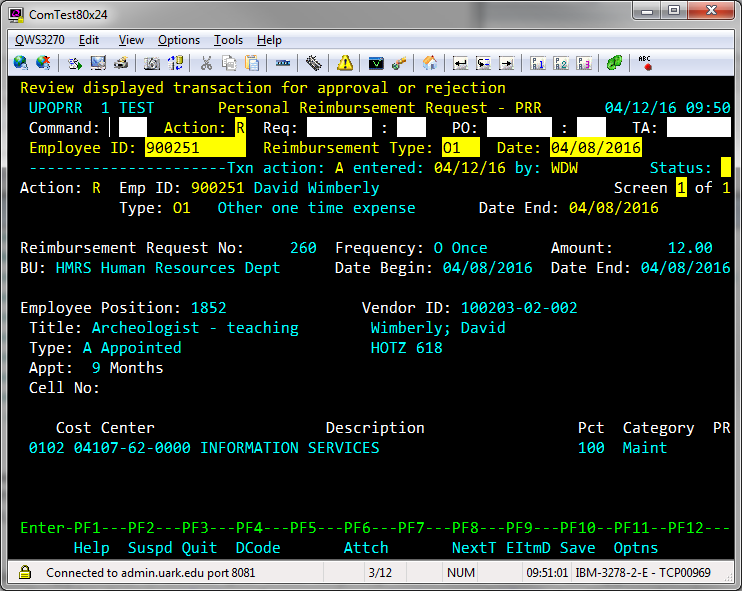Click the Employee ID field 900251
The height and width of the screenshot is (591, 742).
pos(195,148)
